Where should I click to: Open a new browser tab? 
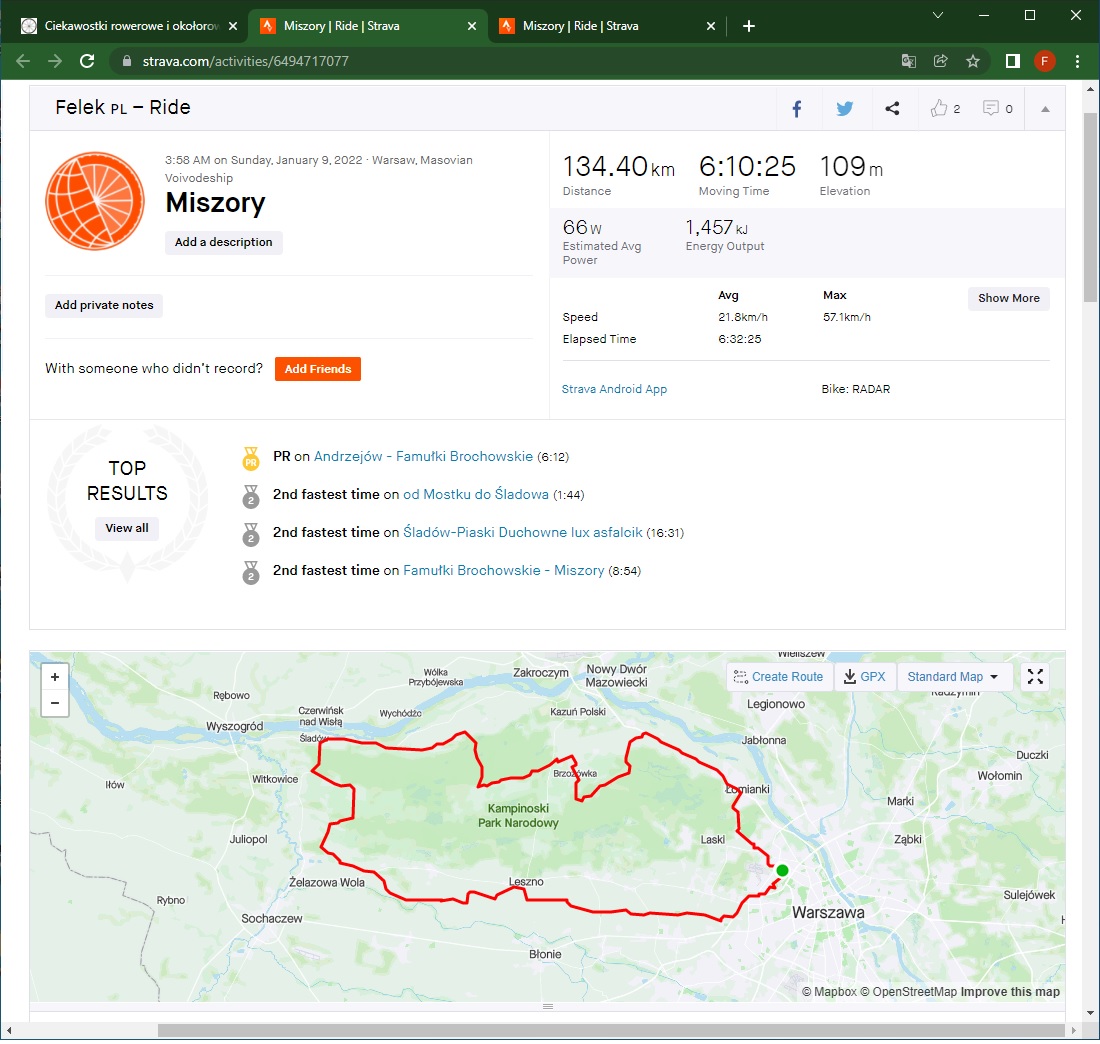(x=749, y=26)
